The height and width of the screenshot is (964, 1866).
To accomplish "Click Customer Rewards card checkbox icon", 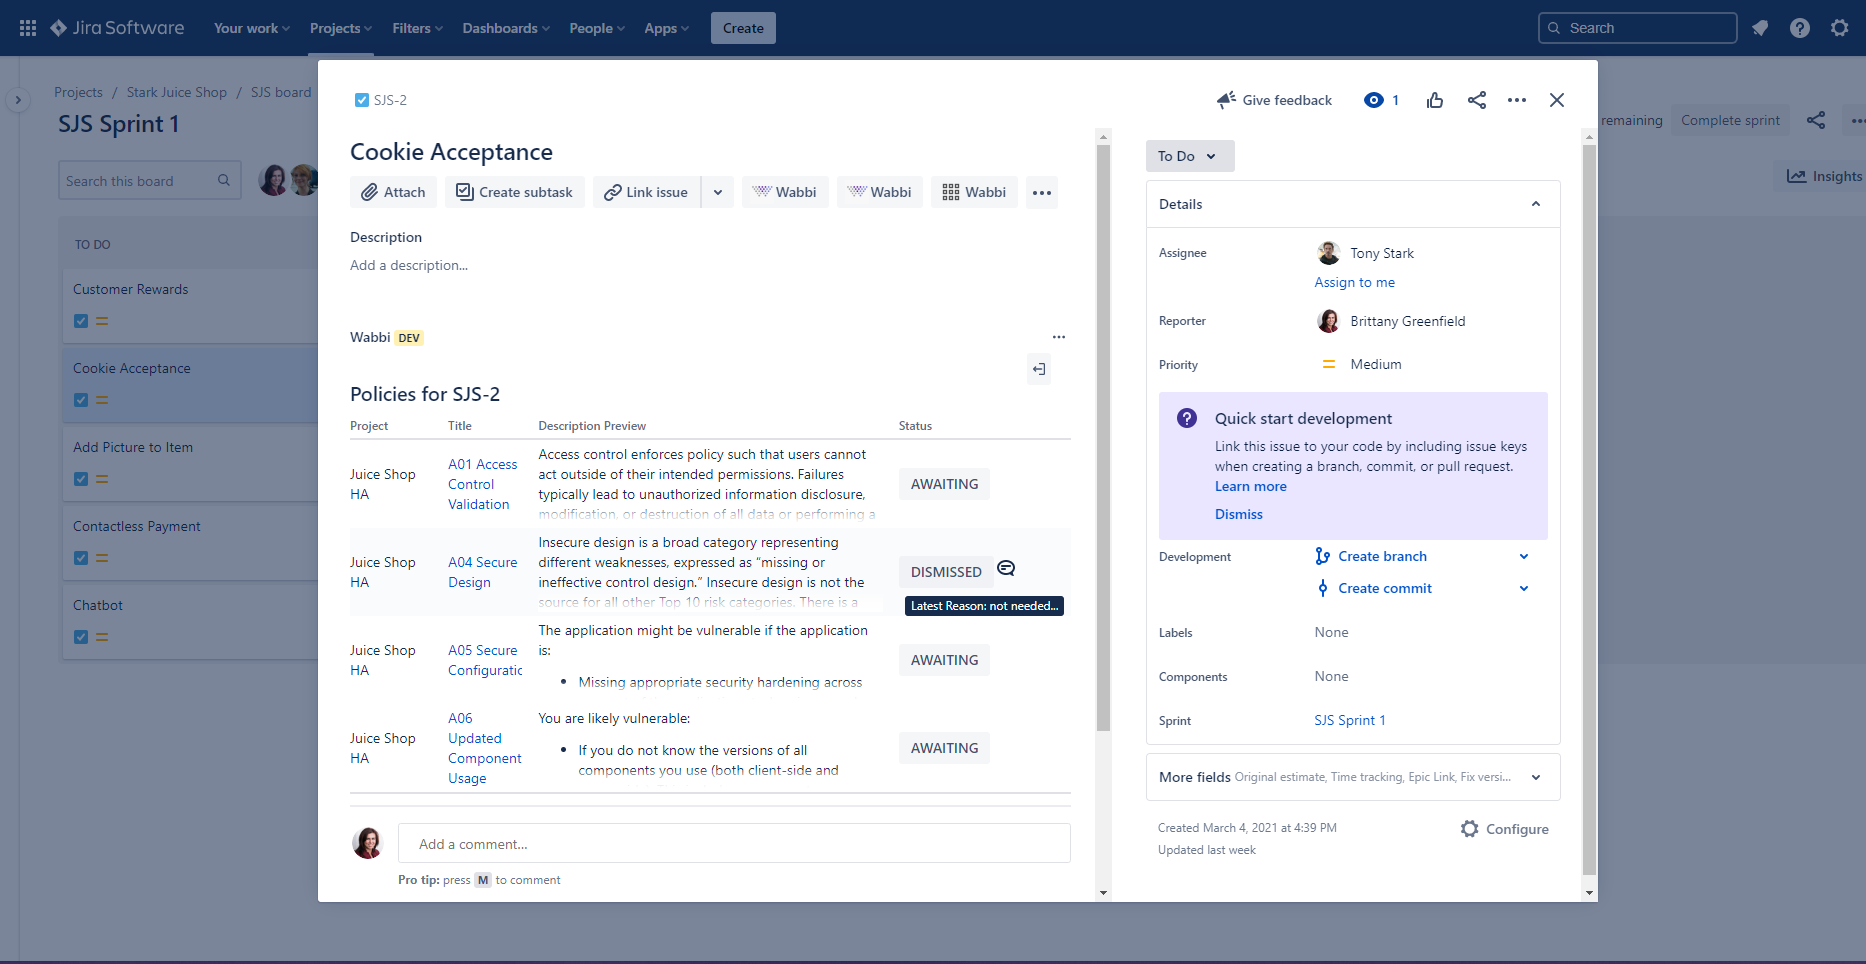I will tap(81, 321).
